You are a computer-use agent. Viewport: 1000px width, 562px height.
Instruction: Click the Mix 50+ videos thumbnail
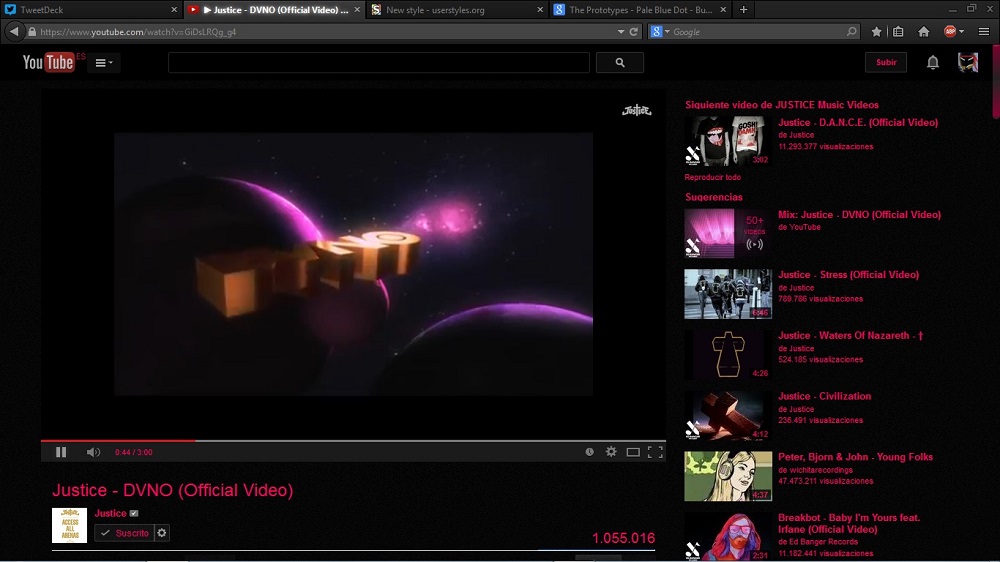(x=728, y=233)
